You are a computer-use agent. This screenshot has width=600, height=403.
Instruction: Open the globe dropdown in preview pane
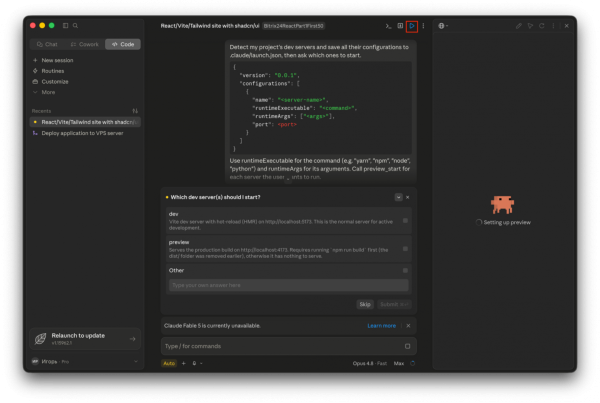(x=443, y=26)
